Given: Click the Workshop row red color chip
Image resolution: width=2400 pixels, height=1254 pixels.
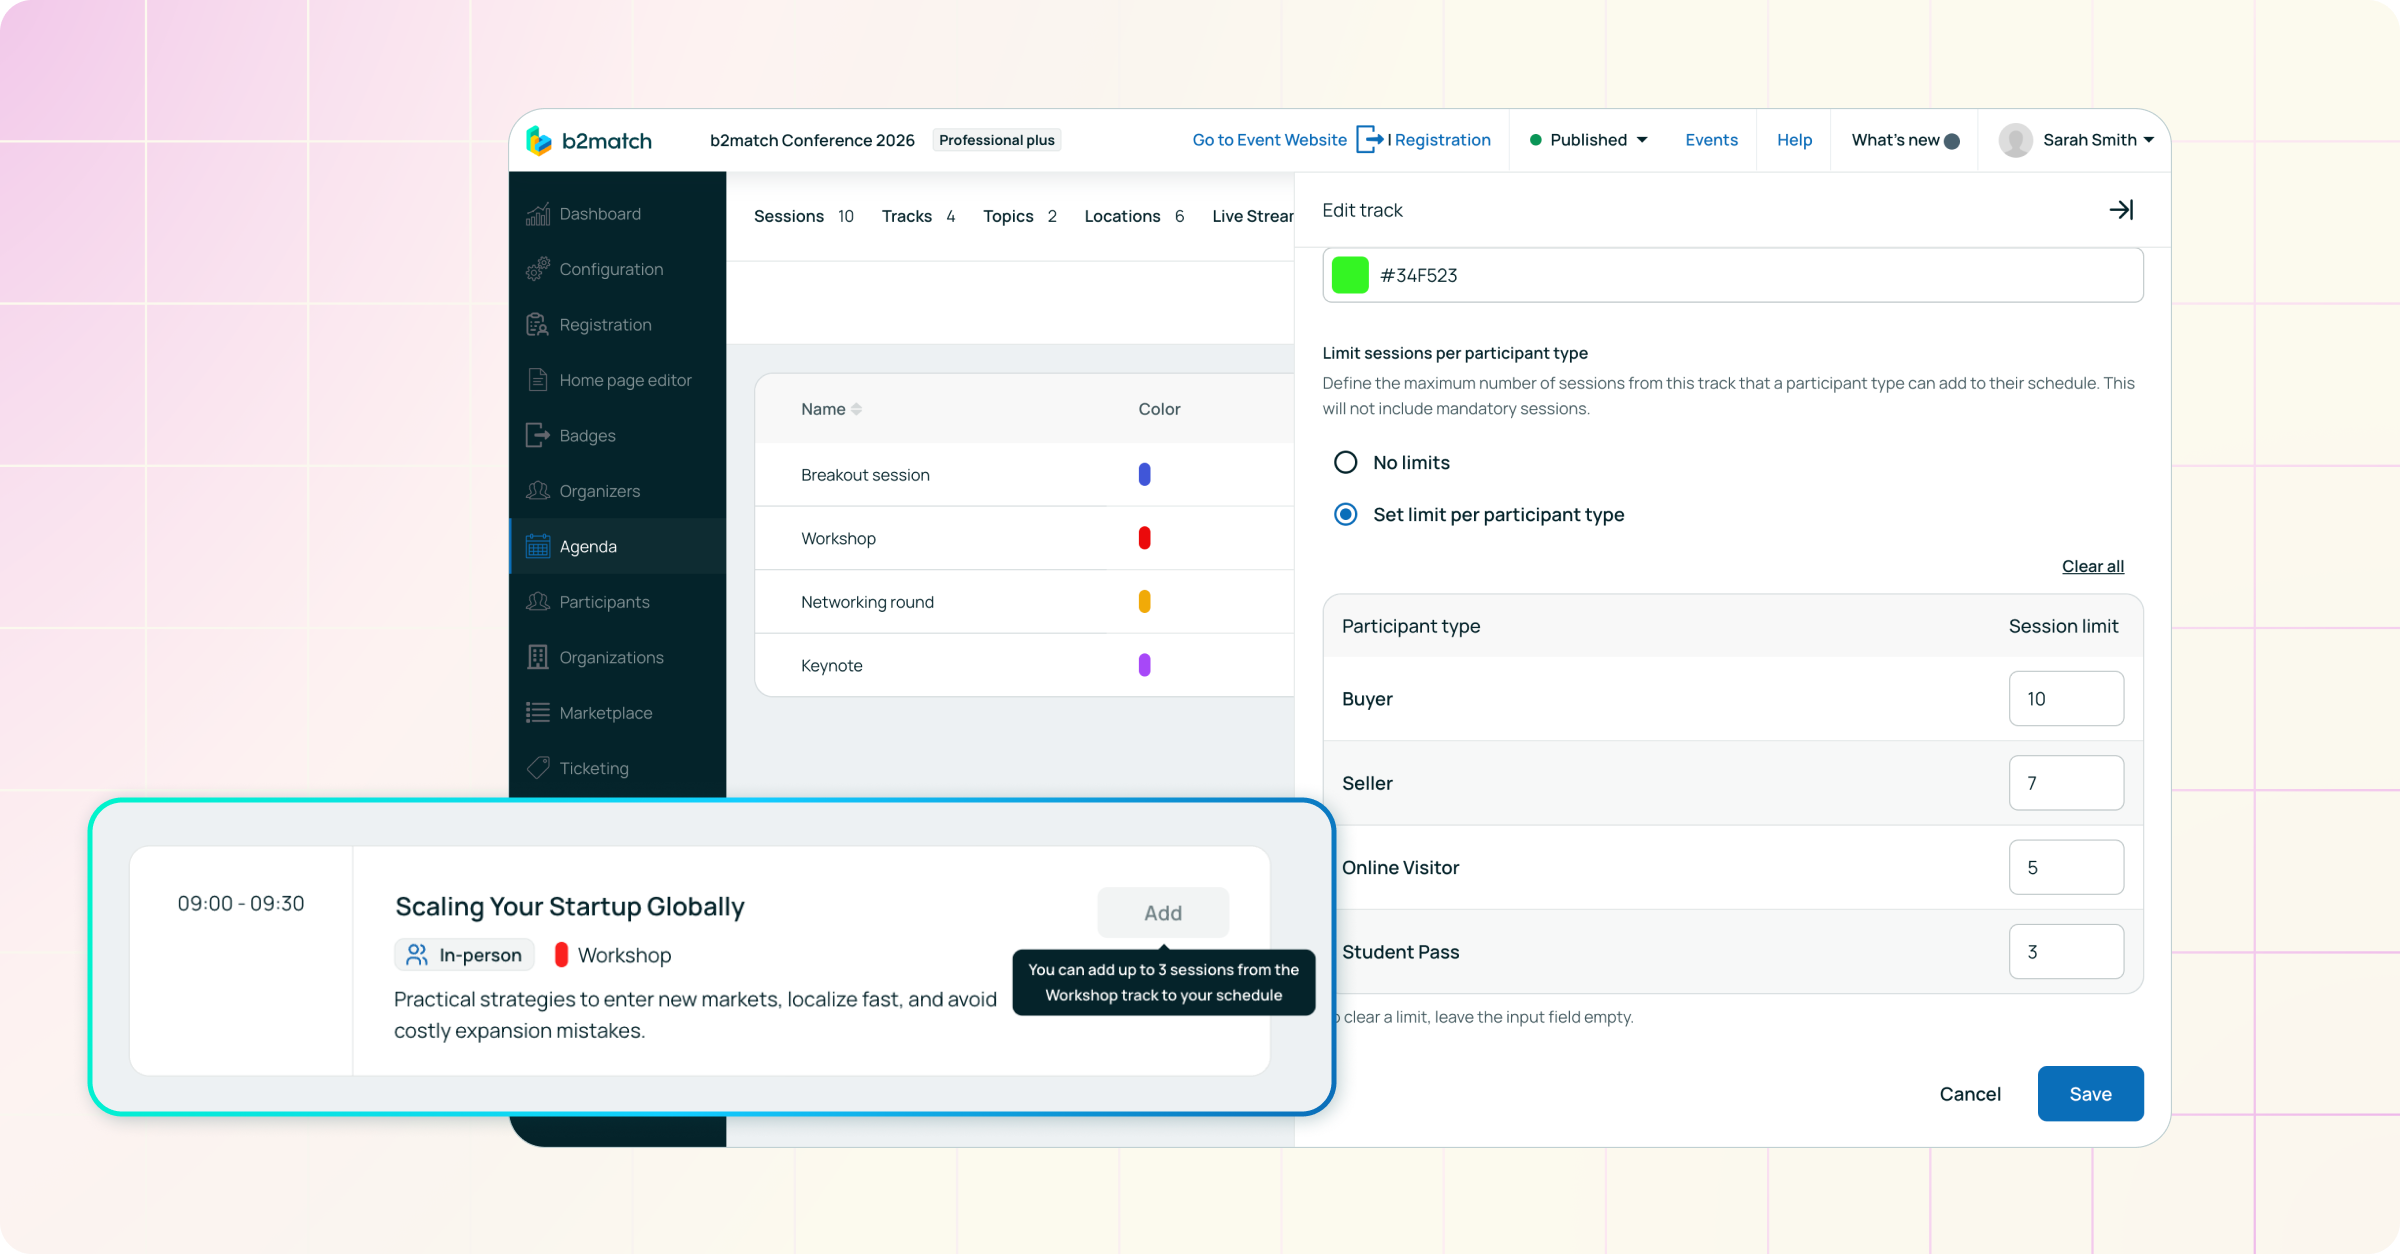Looking at the screenshot, I should (1144, 538).
